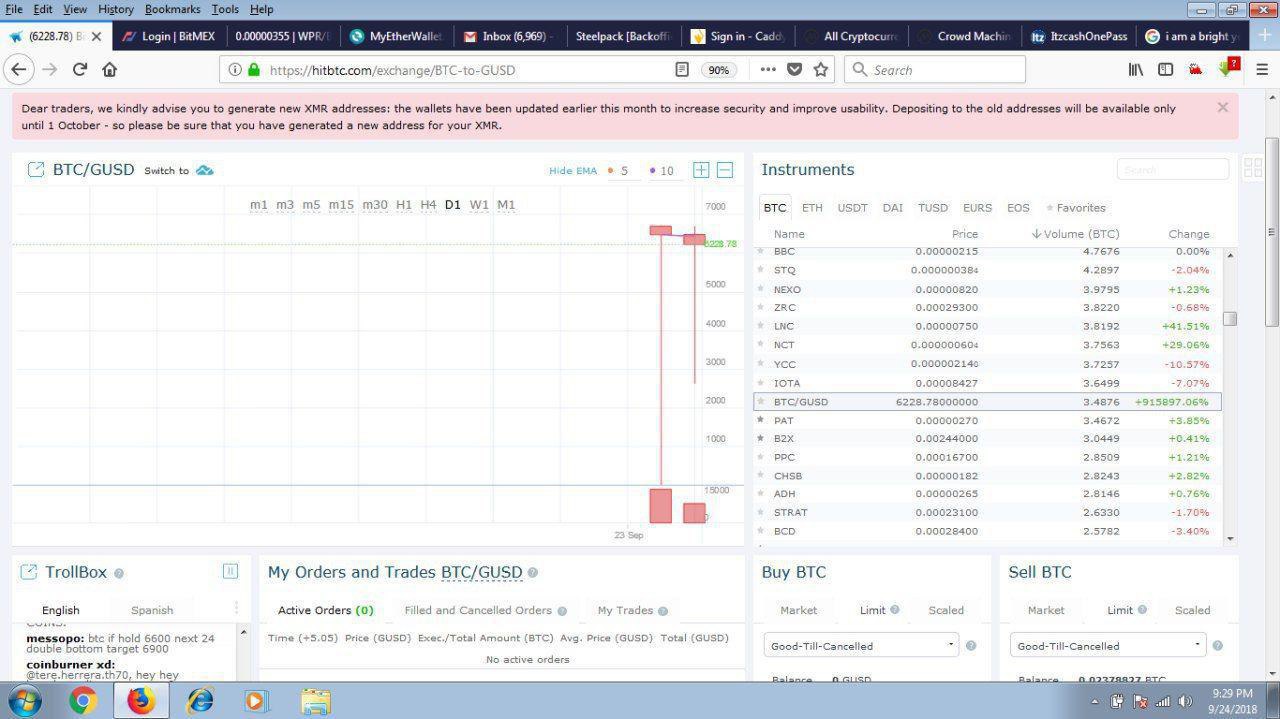This screenshot has height=719, width=1280.
Task: Launch Chrome from taskbar
Action: point(82,701)
